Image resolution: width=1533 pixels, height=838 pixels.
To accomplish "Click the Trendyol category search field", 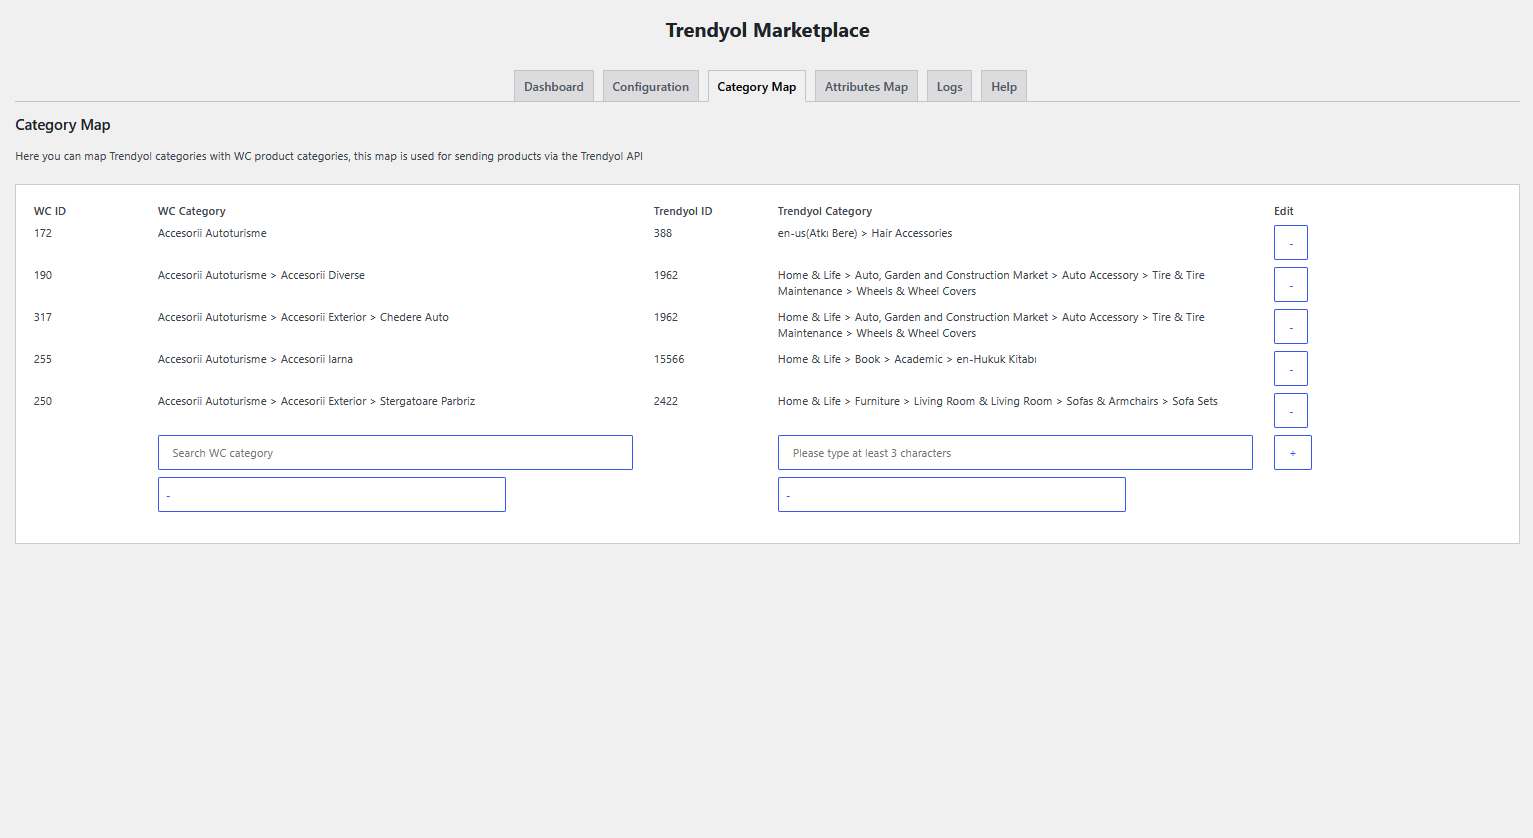I will coord(1014,453).
